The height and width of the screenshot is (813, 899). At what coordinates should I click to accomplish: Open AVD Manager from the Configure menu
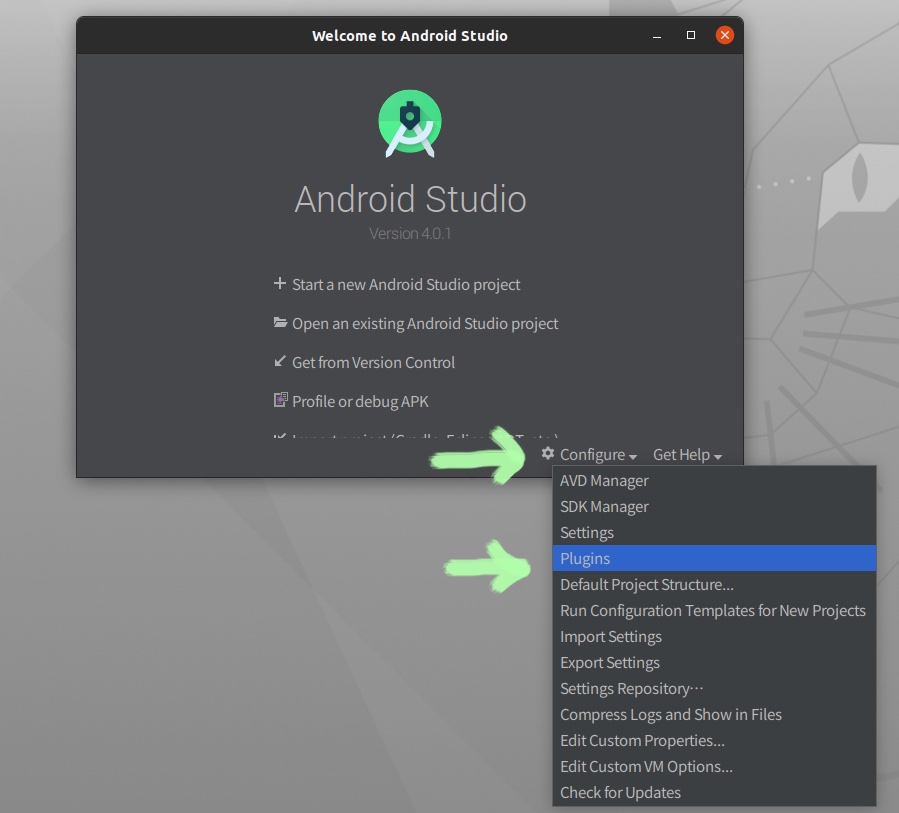coord(714,480)
